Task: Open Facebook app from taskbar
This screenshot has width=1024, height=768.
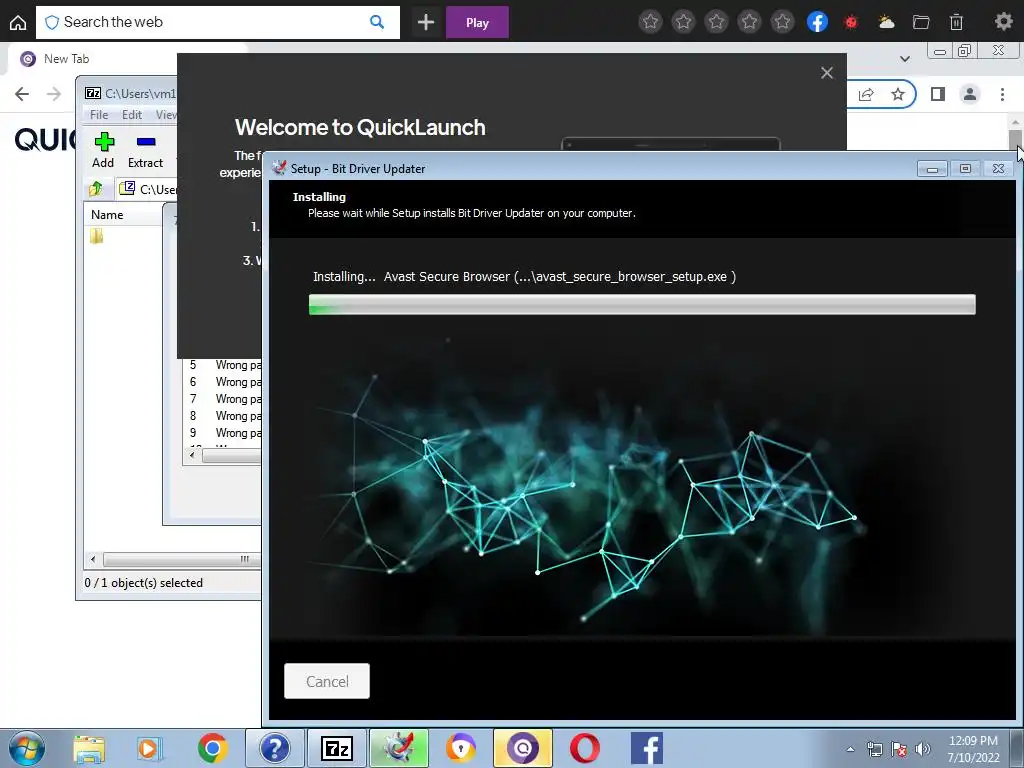Action: [647, 748]
